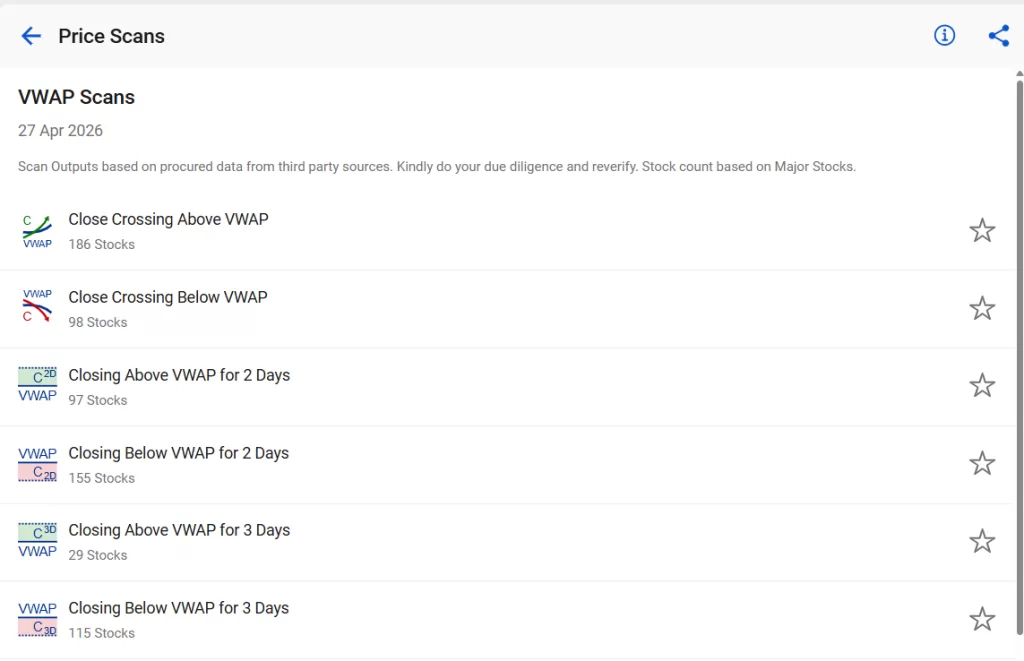Click the Closing Below VWAP for 2 Days icon
This screenshot has height=661, width=1024.
37,463
